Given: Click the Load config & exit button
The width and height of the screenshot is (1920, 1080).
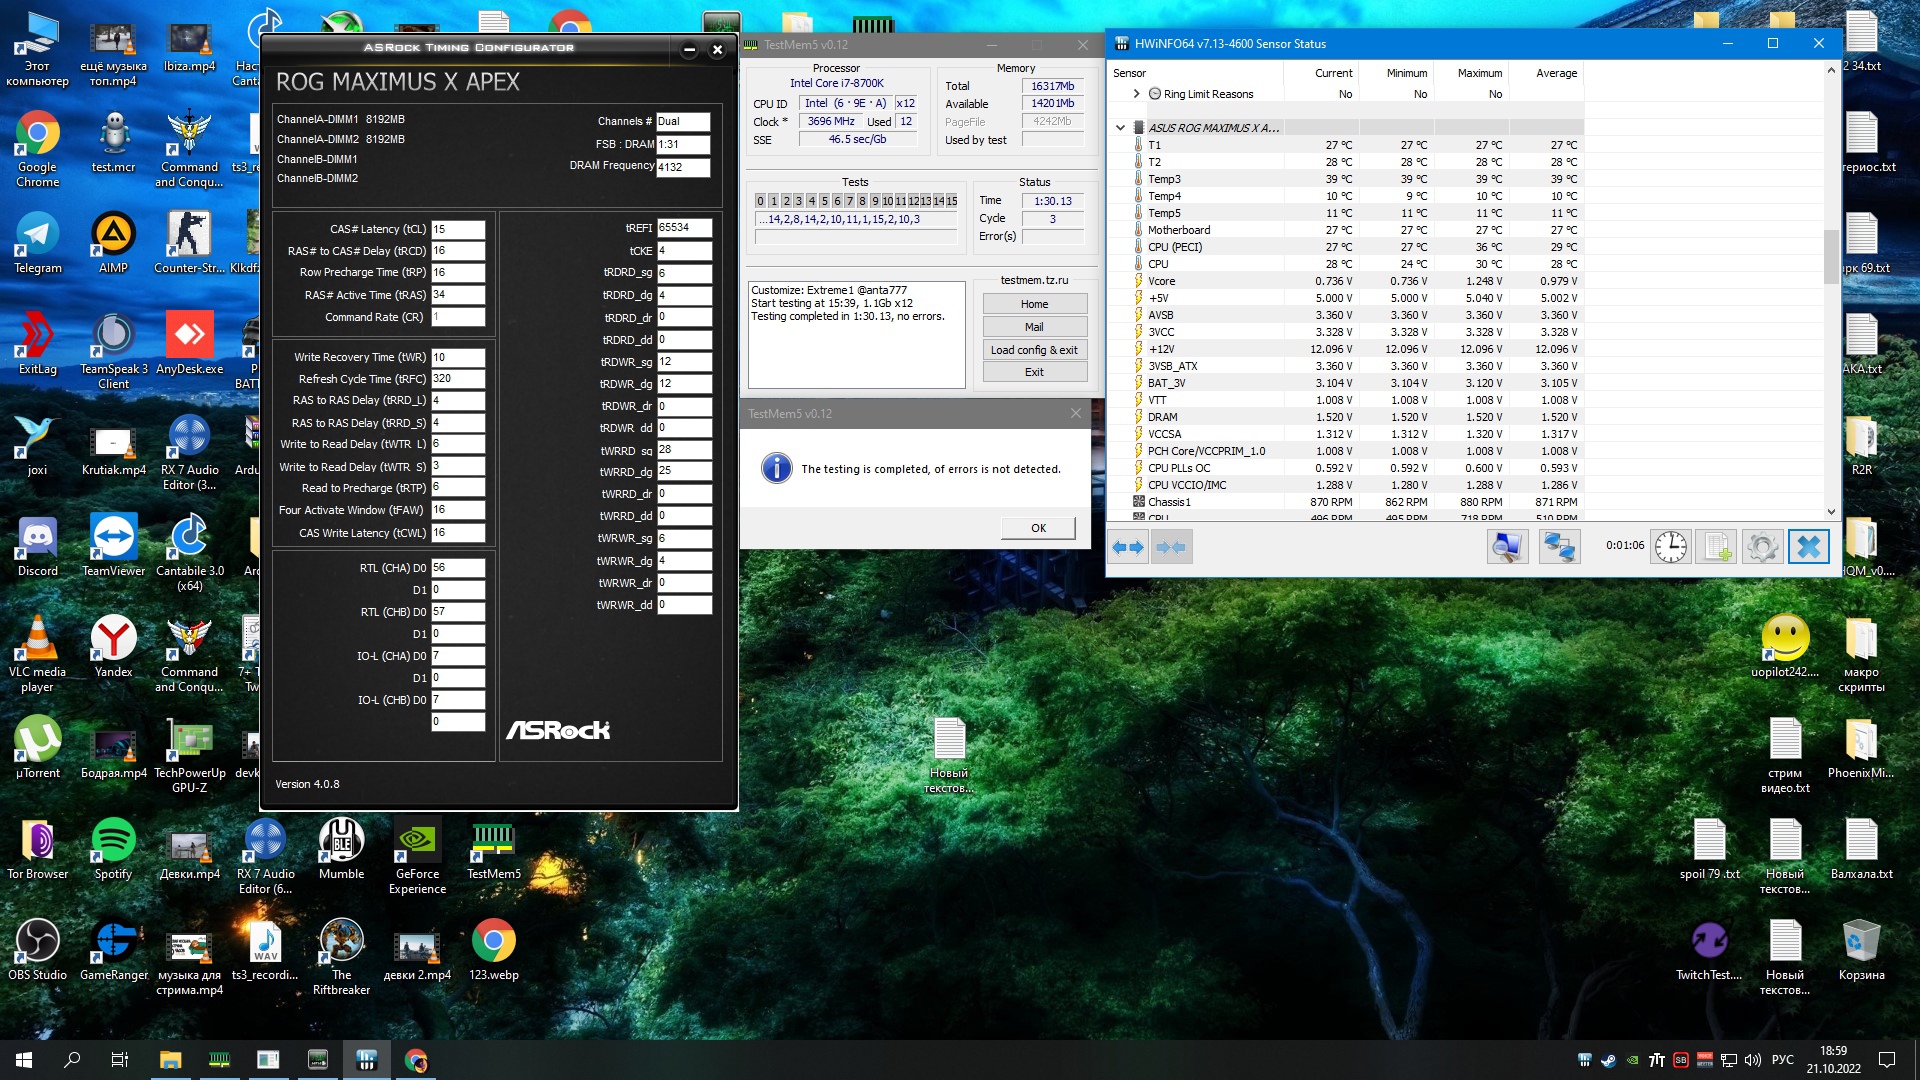Looking at the screenshot, I should [x=1034, y=350].
